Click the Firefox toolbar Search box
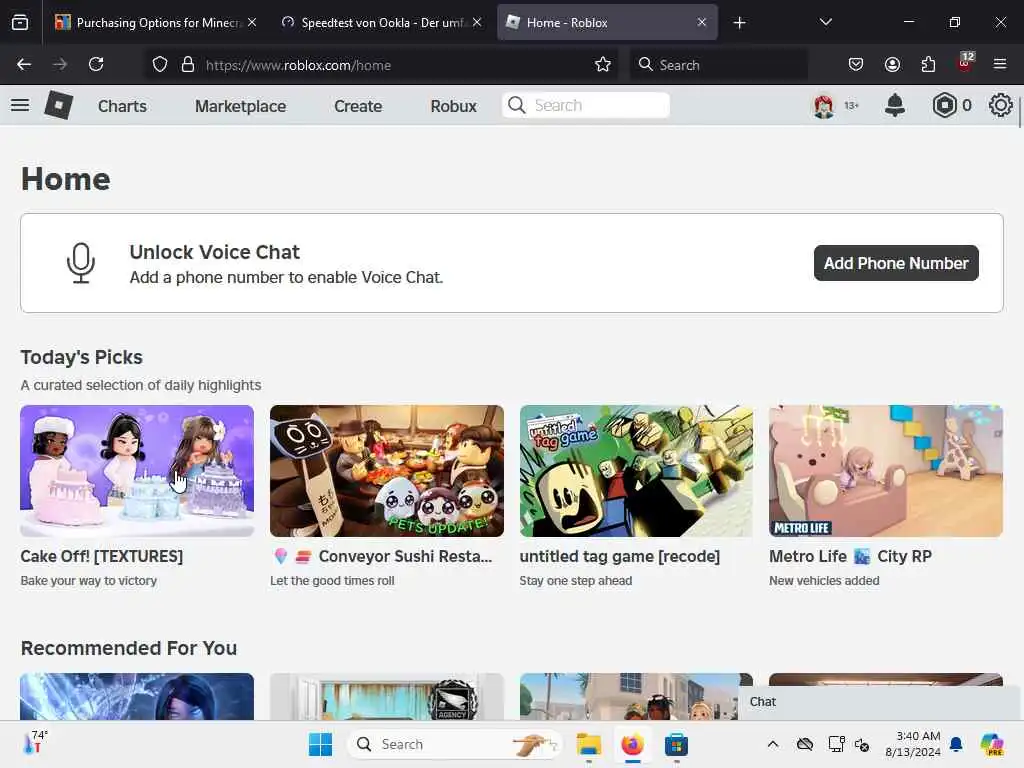The image size is (1024, 768). pos(718,64)
